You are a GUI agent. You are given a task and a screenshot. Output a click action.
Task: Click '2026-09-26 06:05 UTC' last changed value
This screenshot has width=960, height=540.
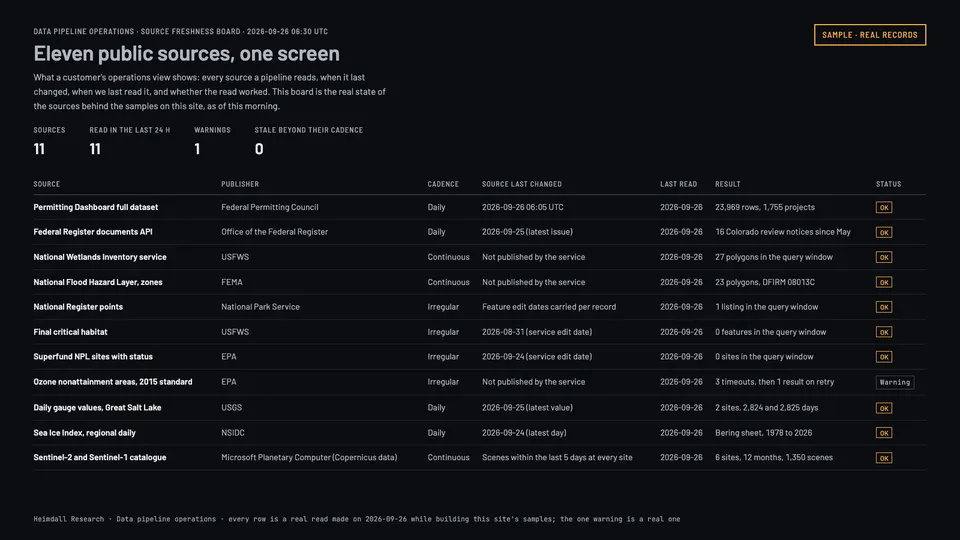tap(522, 207)
